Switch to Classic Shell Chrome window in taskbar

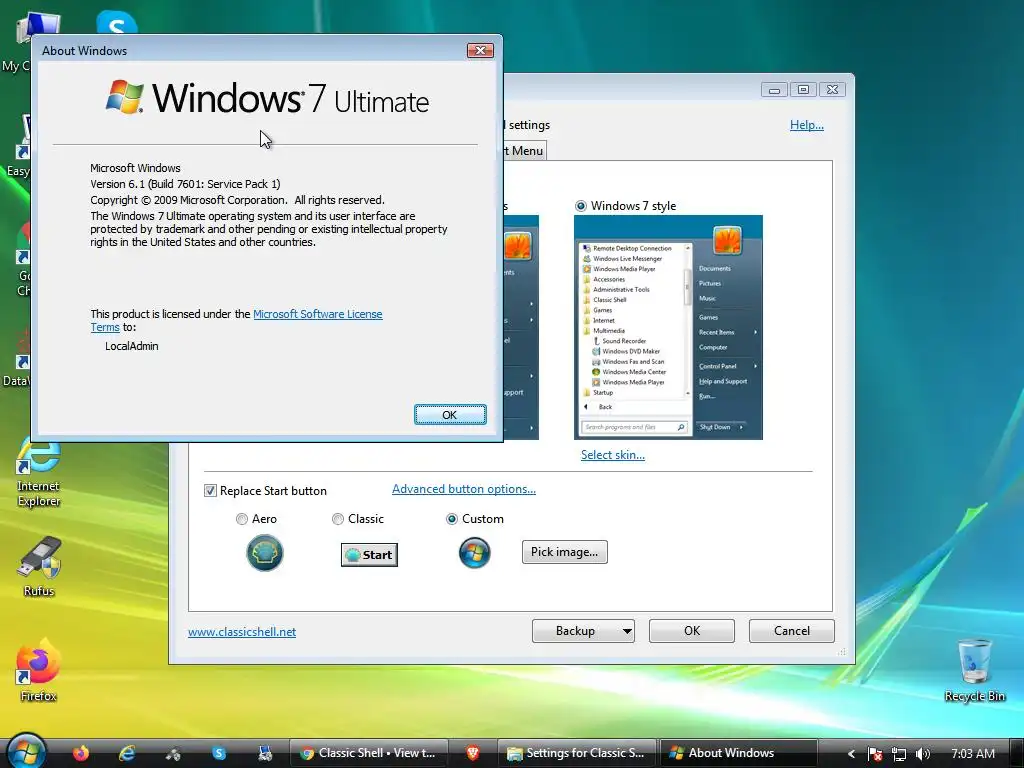[x=368, y=753]
